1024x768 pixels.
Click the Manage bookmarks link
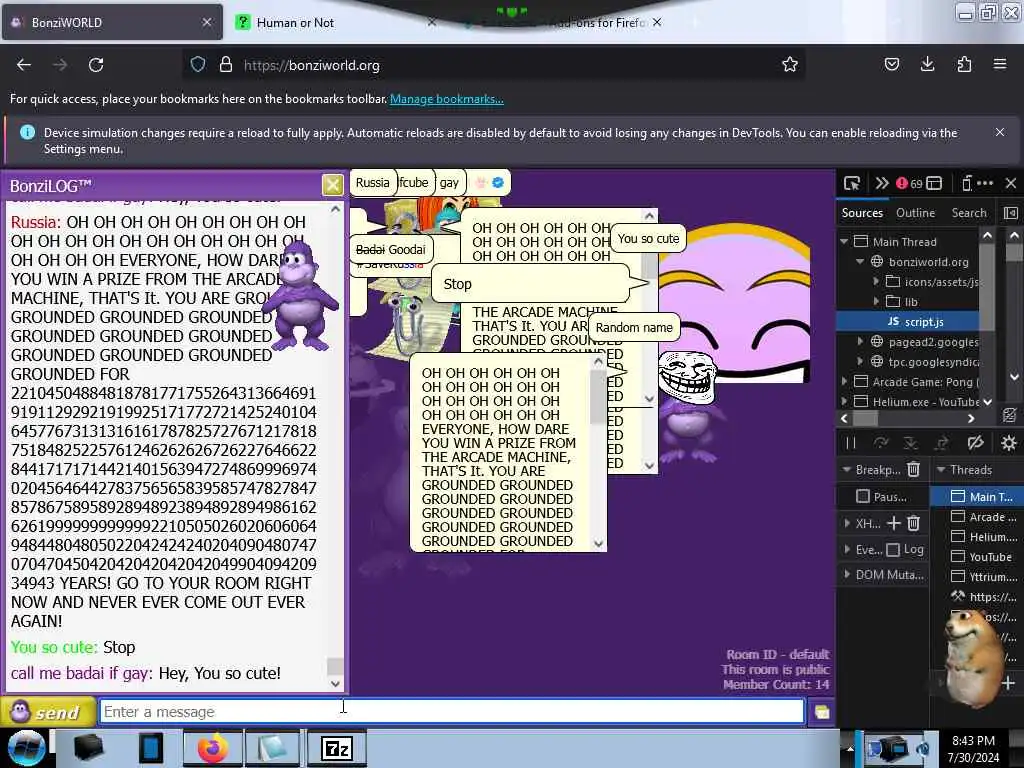447,99
